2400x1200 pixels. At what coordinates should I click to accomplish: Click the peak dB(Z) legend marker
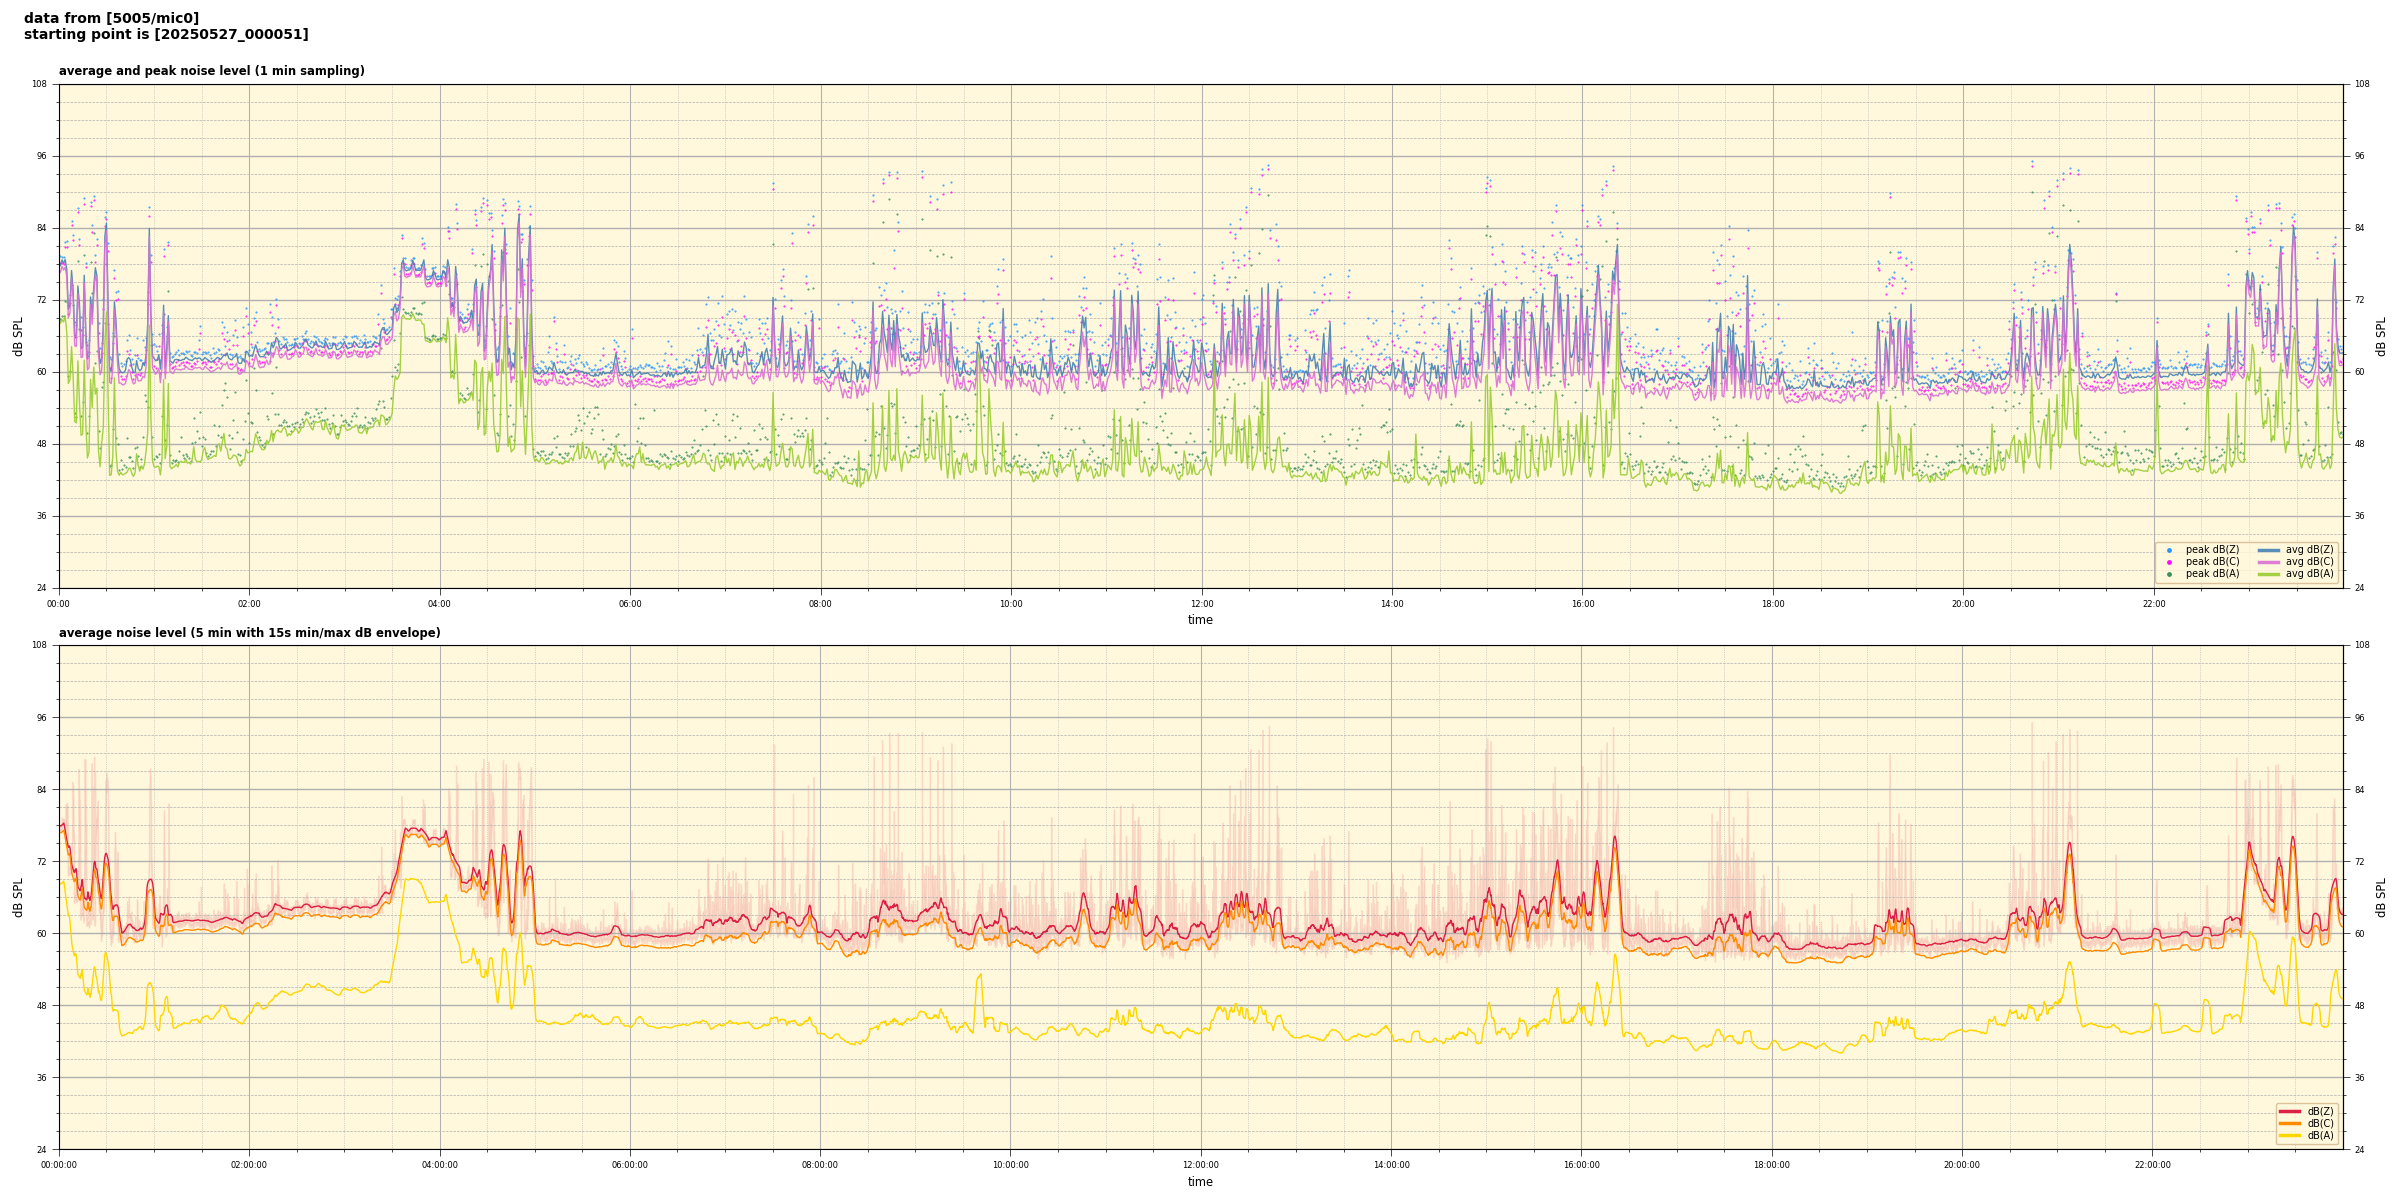tap(2169, 550)
